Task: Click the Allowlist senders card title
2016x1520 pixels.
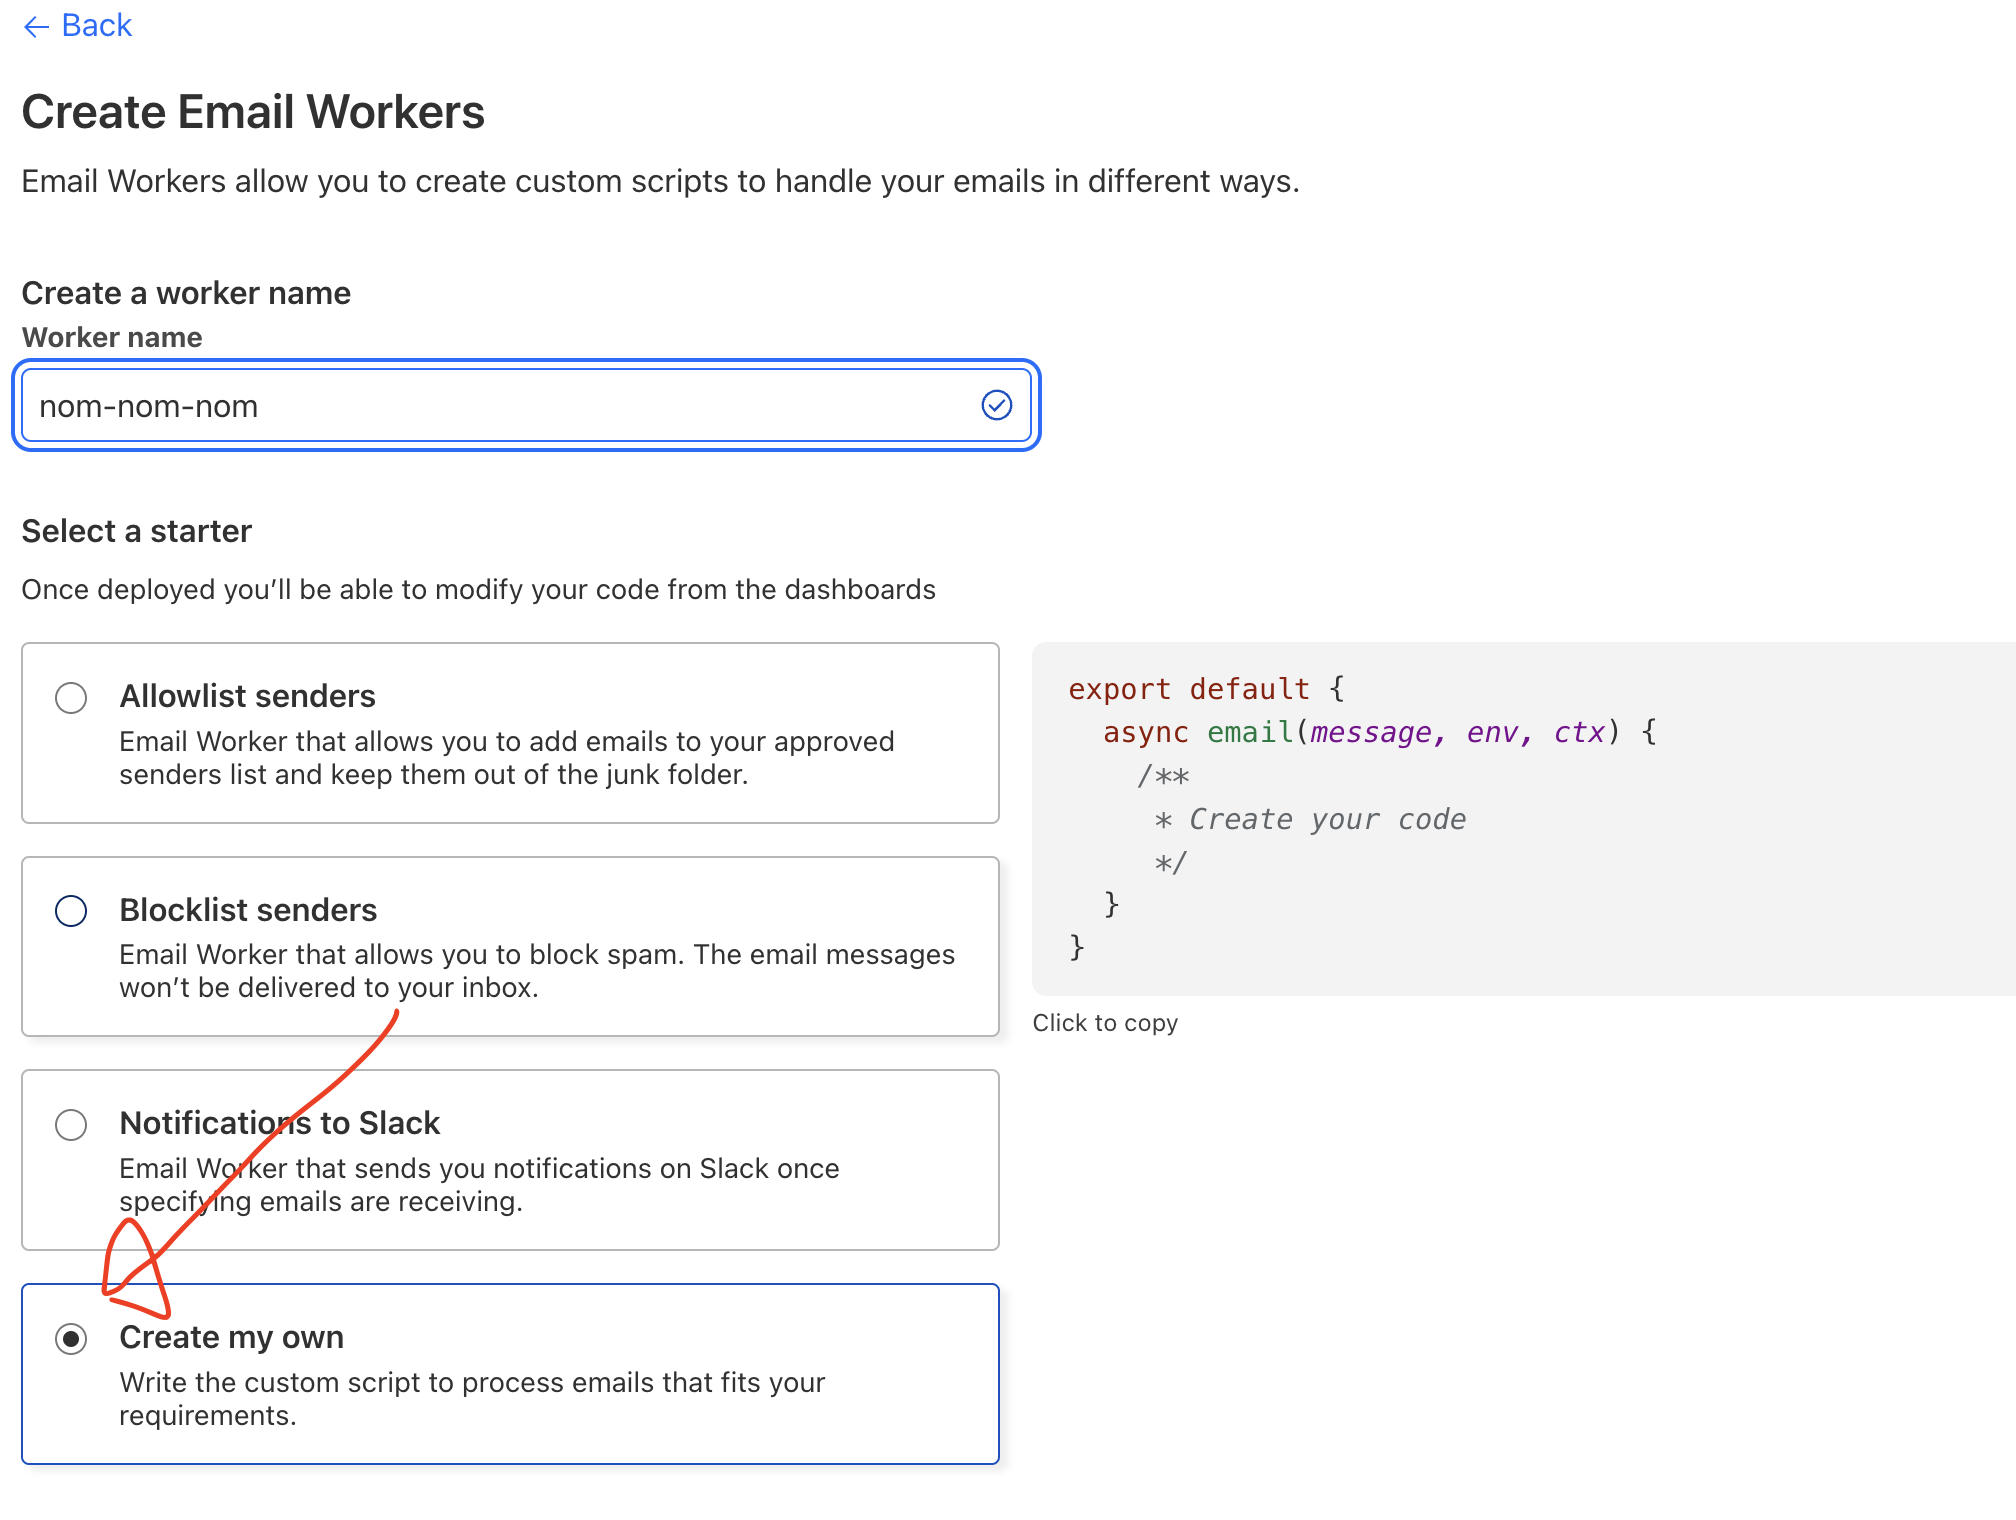Action: coord(247,696)
